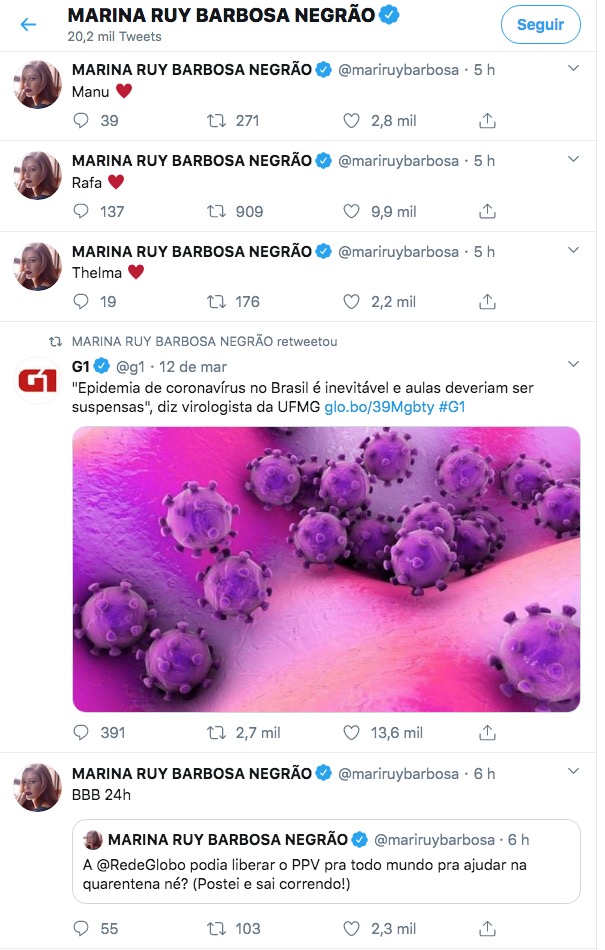Open the coronavirus image in the tweet
The image size is (605, 950).
pos(326,569)
